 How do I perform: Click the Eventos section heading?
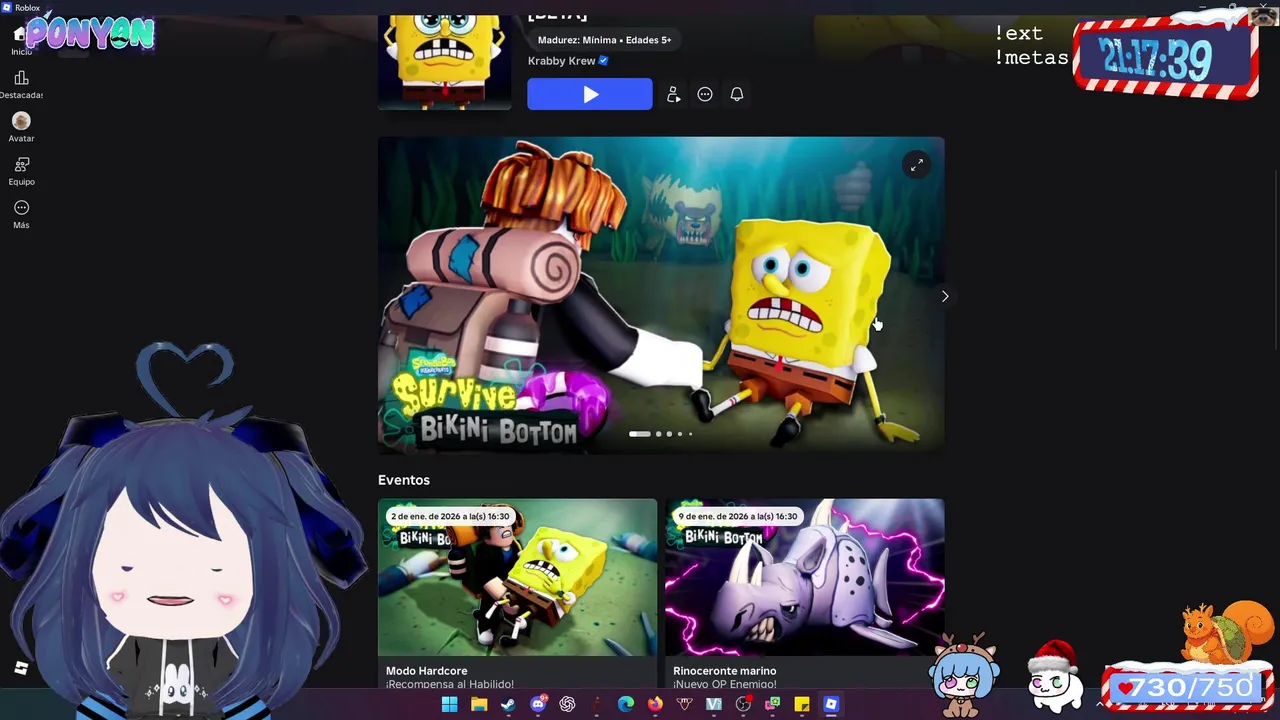click(404, 480)
